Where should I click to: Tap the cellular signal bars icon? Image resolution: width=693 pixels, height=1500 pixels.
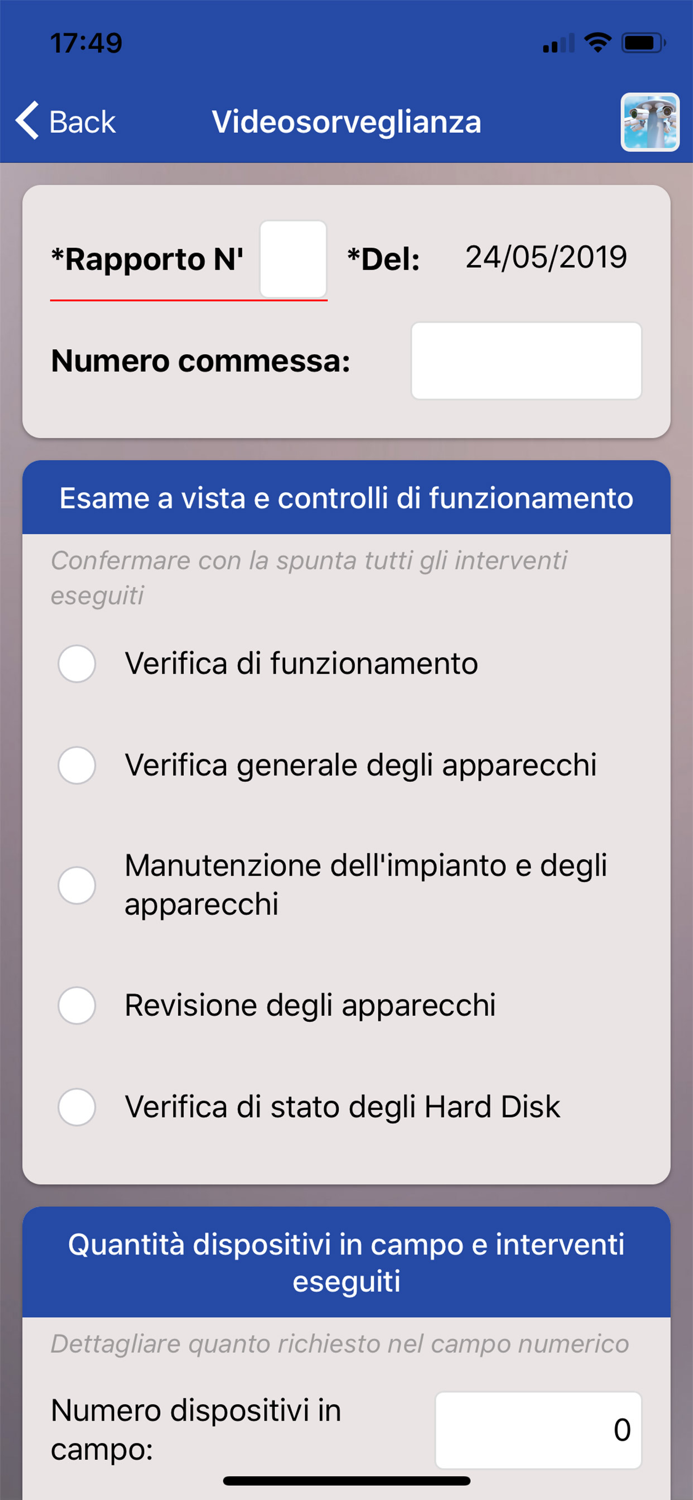[556, 44]
